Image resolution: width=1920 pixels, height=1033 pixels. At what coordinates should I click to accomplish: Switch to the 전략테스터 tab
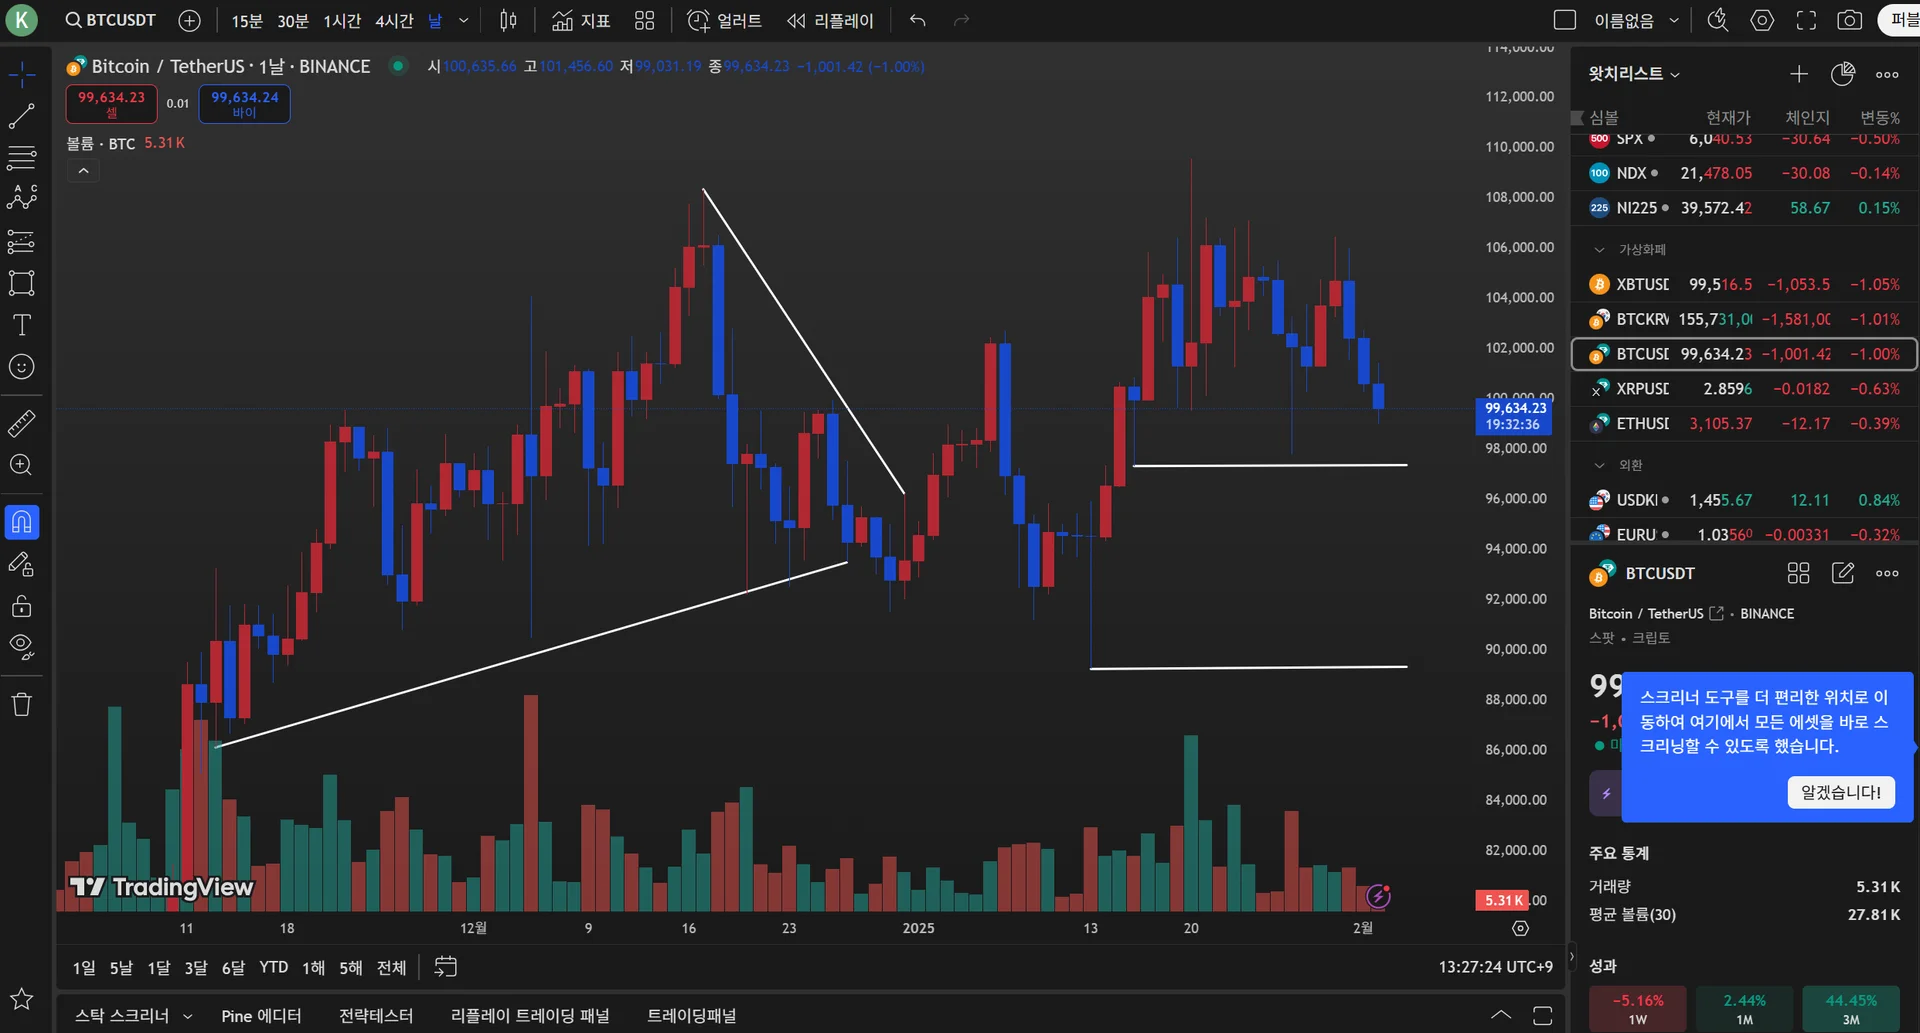click(x=376, y=1016)
